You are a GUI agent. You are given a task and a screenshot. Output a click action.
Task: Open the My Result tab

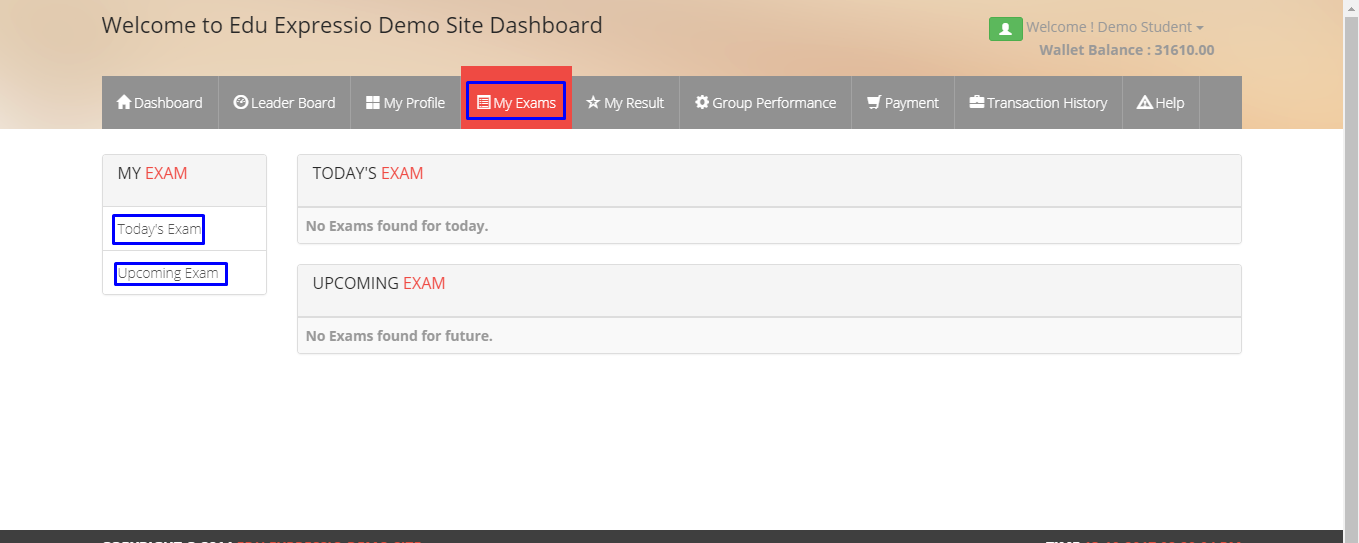625,102
